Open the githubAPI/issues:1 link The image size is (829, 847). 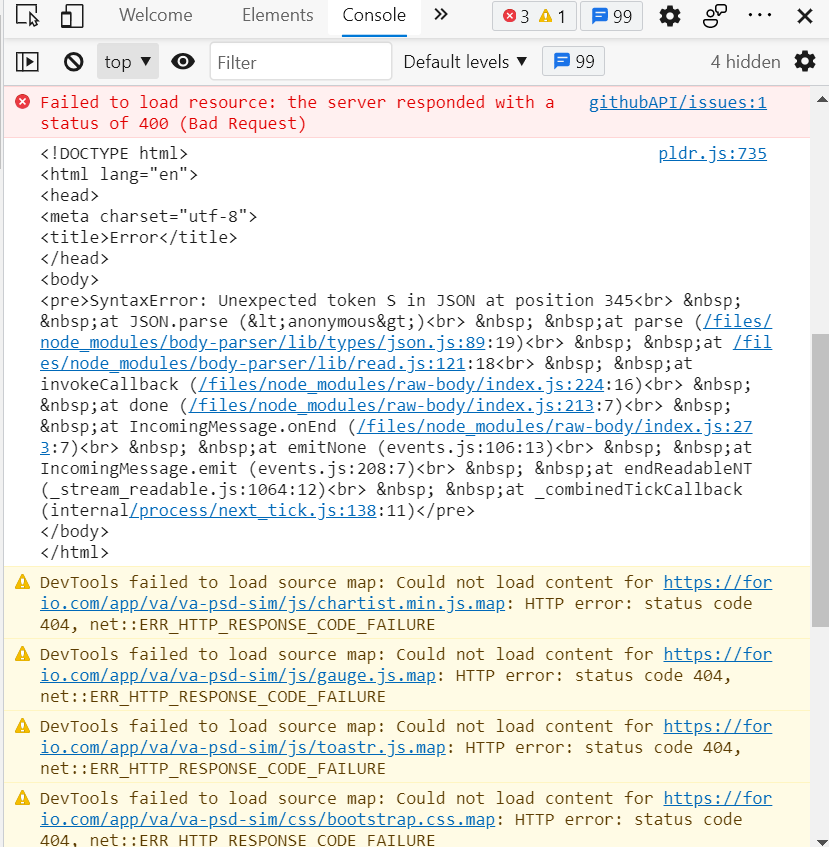677,102
